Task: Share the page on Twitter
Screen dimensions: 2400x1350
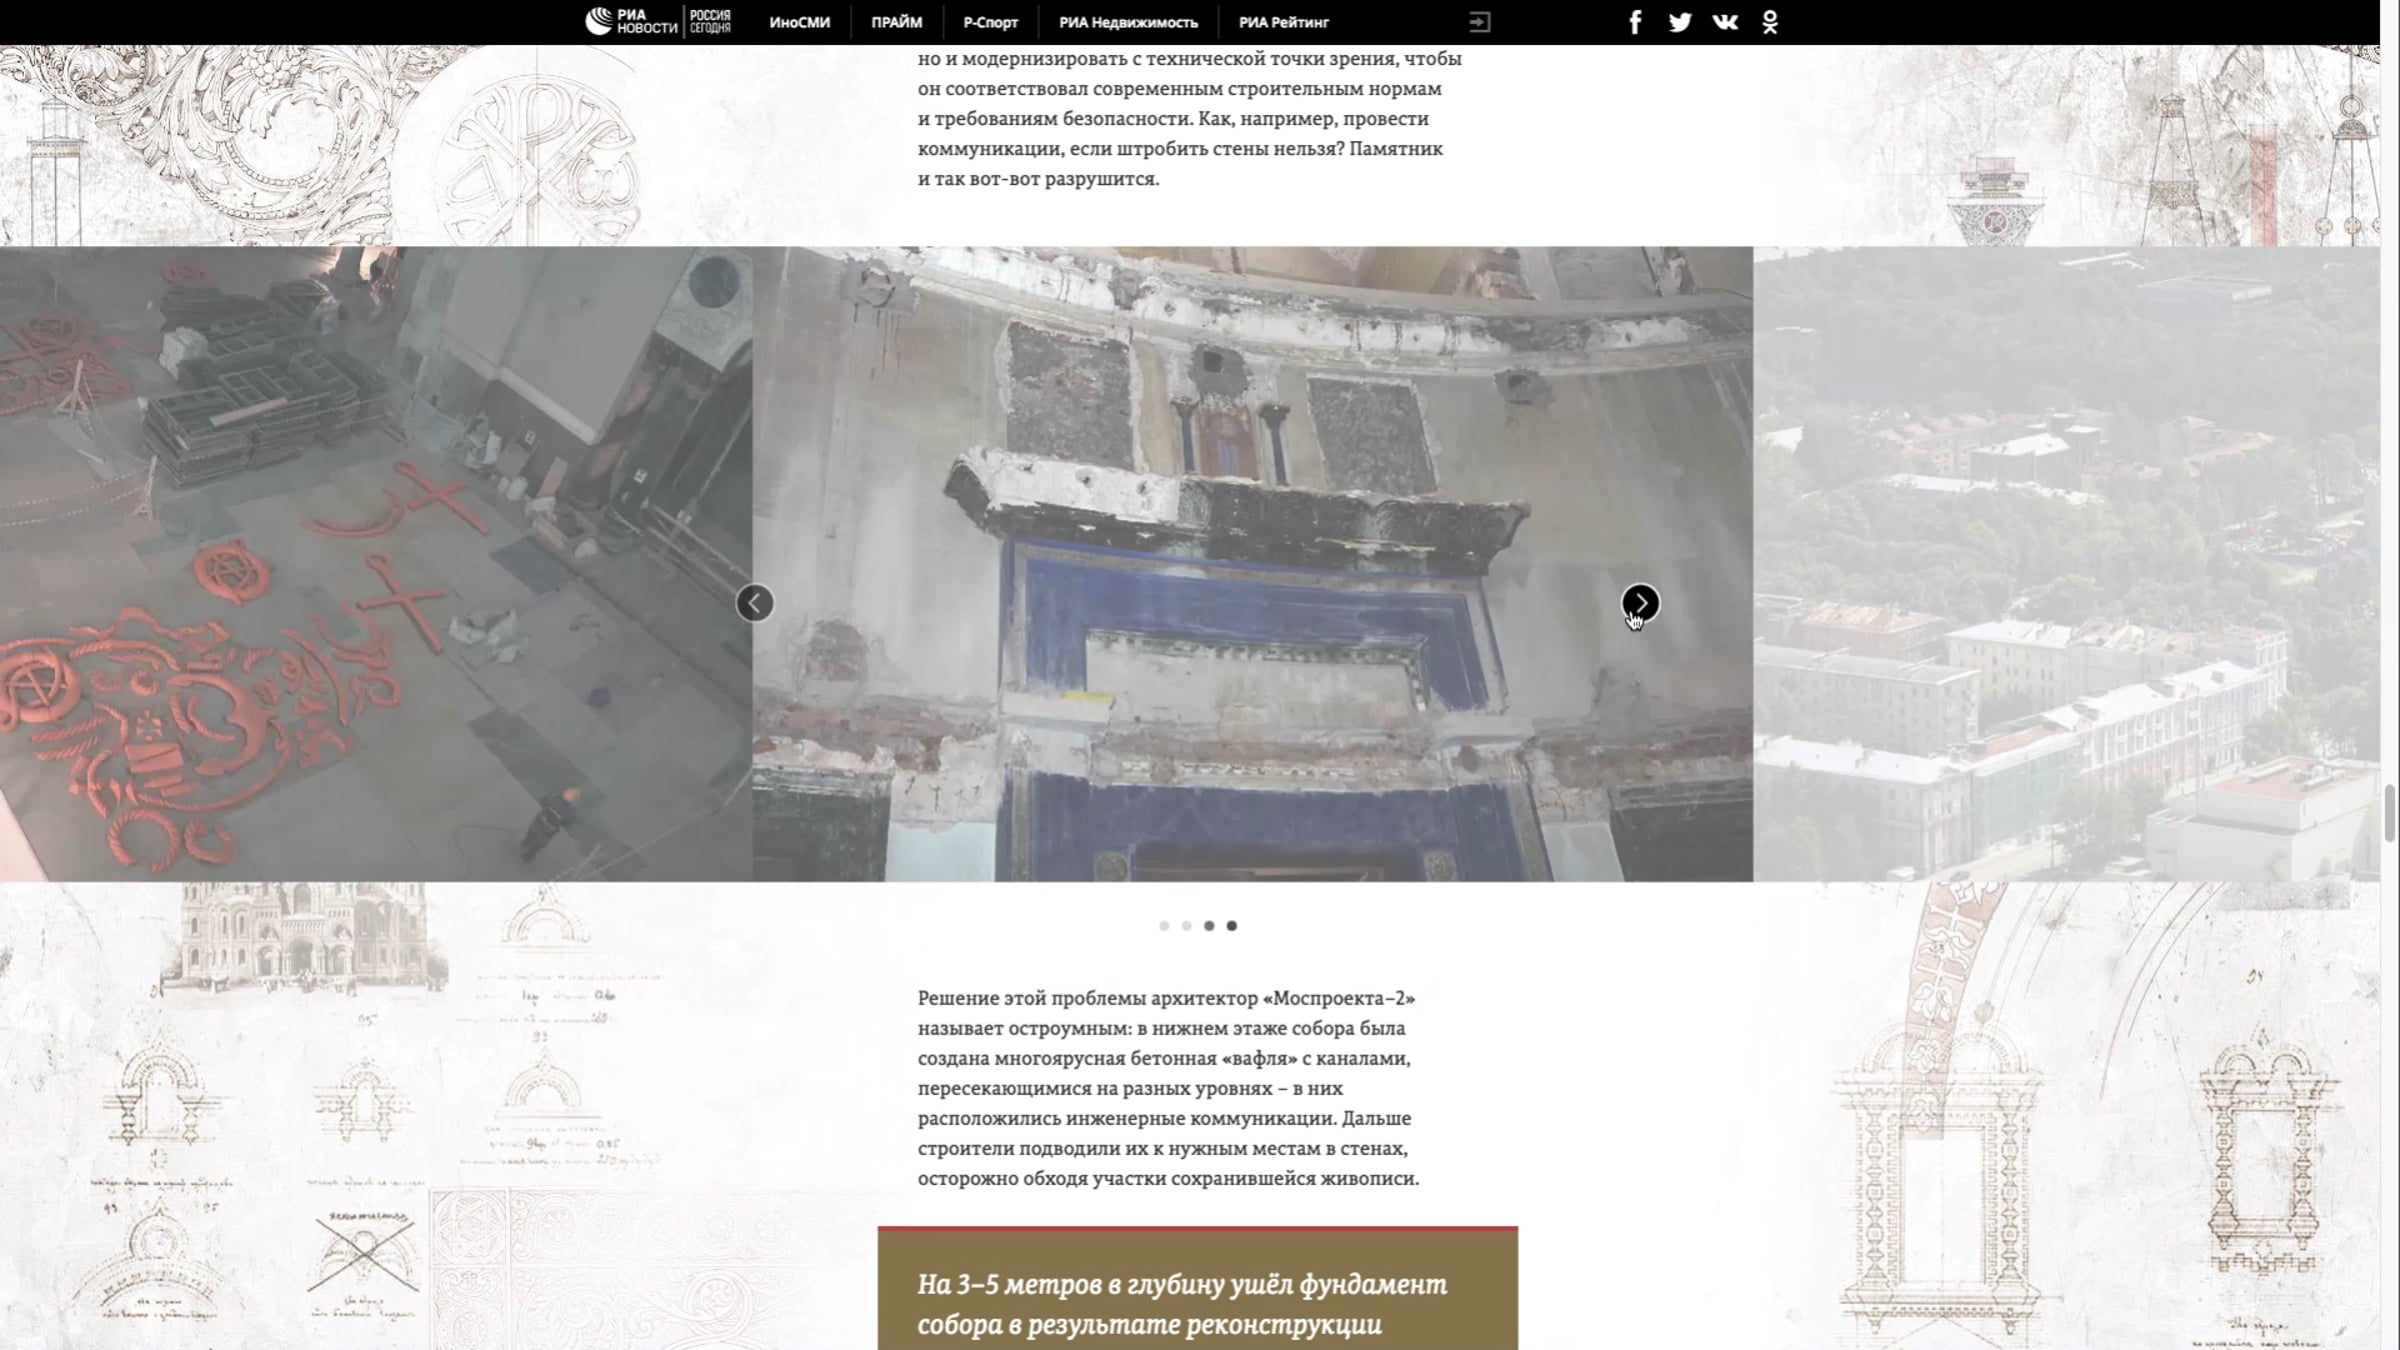Action: [x=1680, y=22]
